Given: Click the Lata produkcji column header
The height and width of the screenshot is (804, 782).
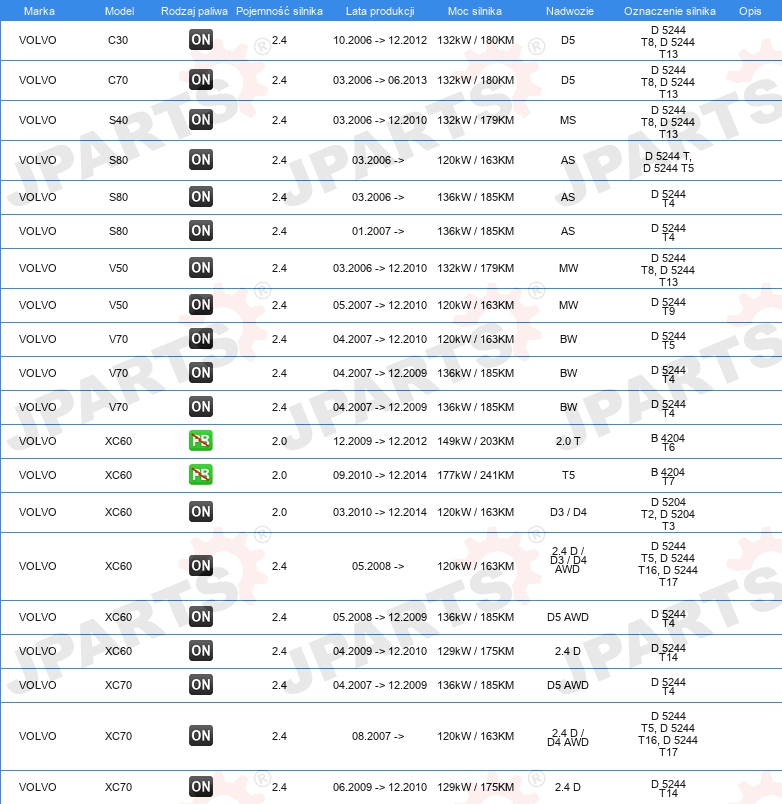Looking at the screenshot, I should point(380,11).
